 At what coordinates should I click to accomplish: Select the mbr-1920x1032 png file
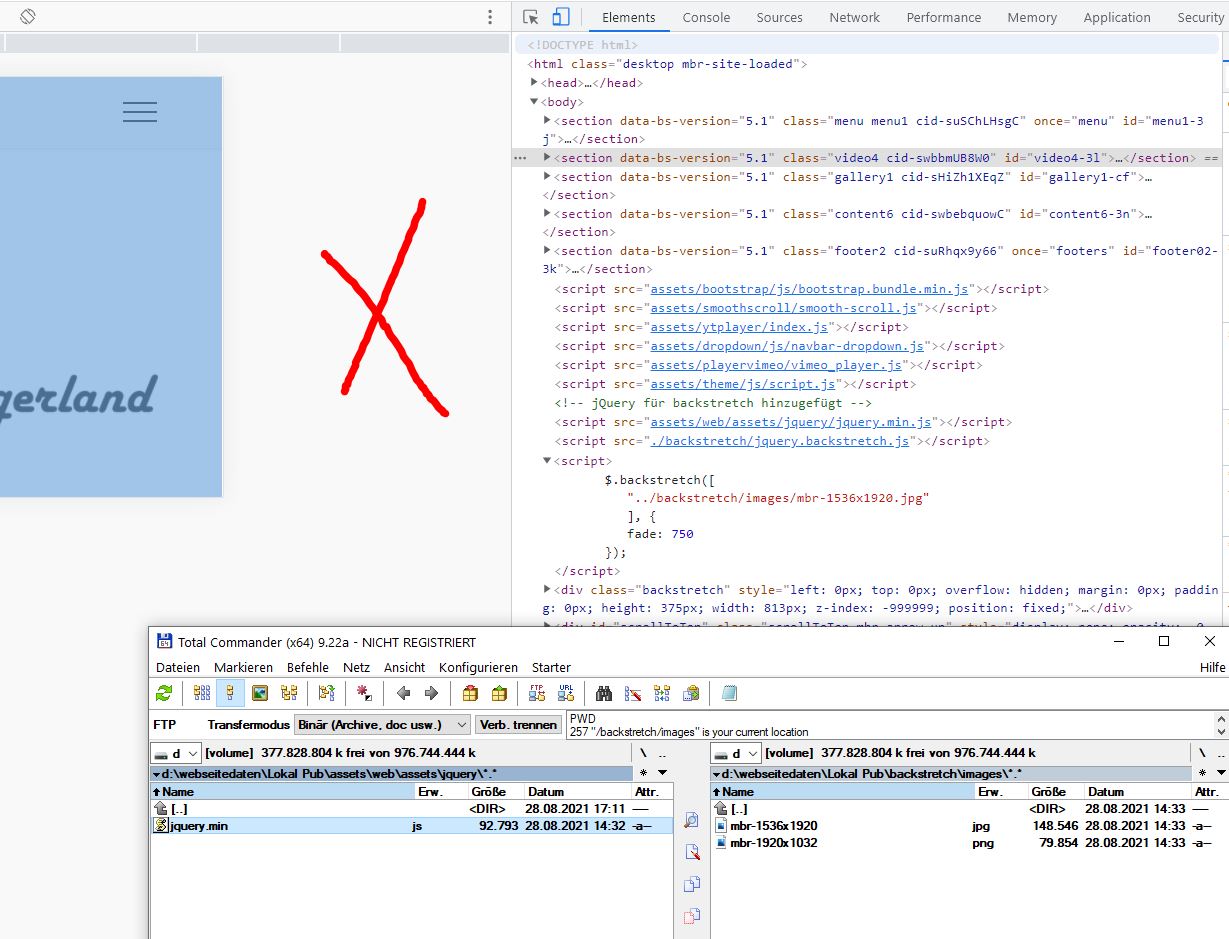(x=773, y=843)
